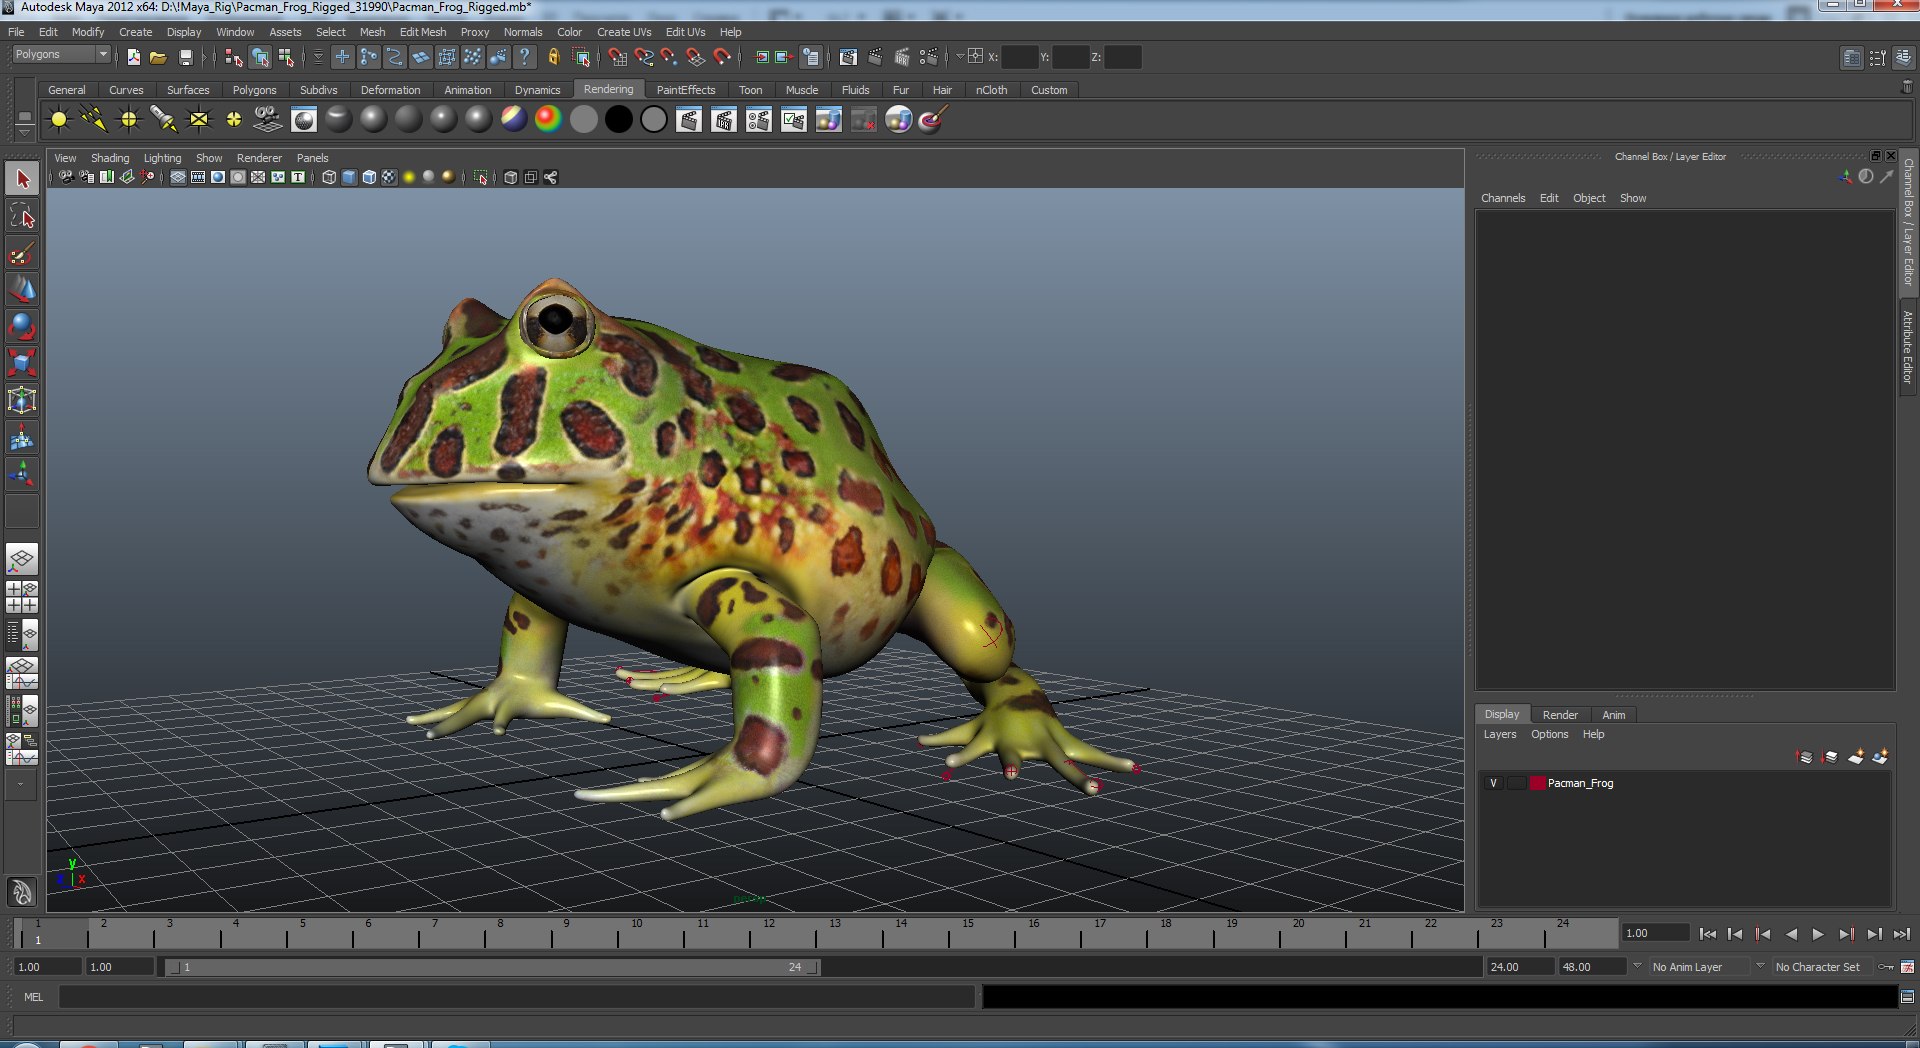Viewport: 1920px width, 1048px height.
Task: Toggle wireframe on shaded in viewport
Action: coord(369,177)
